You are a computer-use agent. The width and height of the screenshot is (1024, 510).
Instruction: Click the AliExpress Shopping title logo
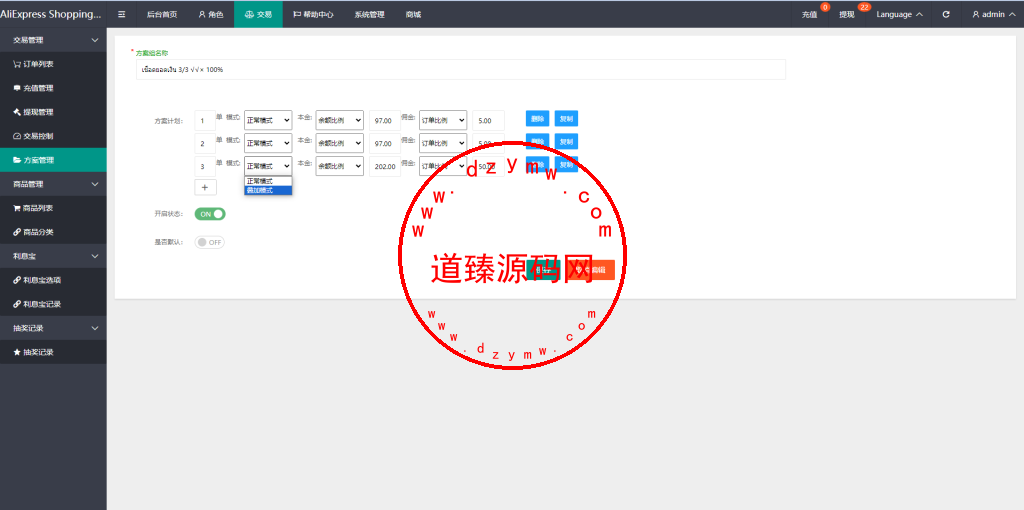[51, 14]
